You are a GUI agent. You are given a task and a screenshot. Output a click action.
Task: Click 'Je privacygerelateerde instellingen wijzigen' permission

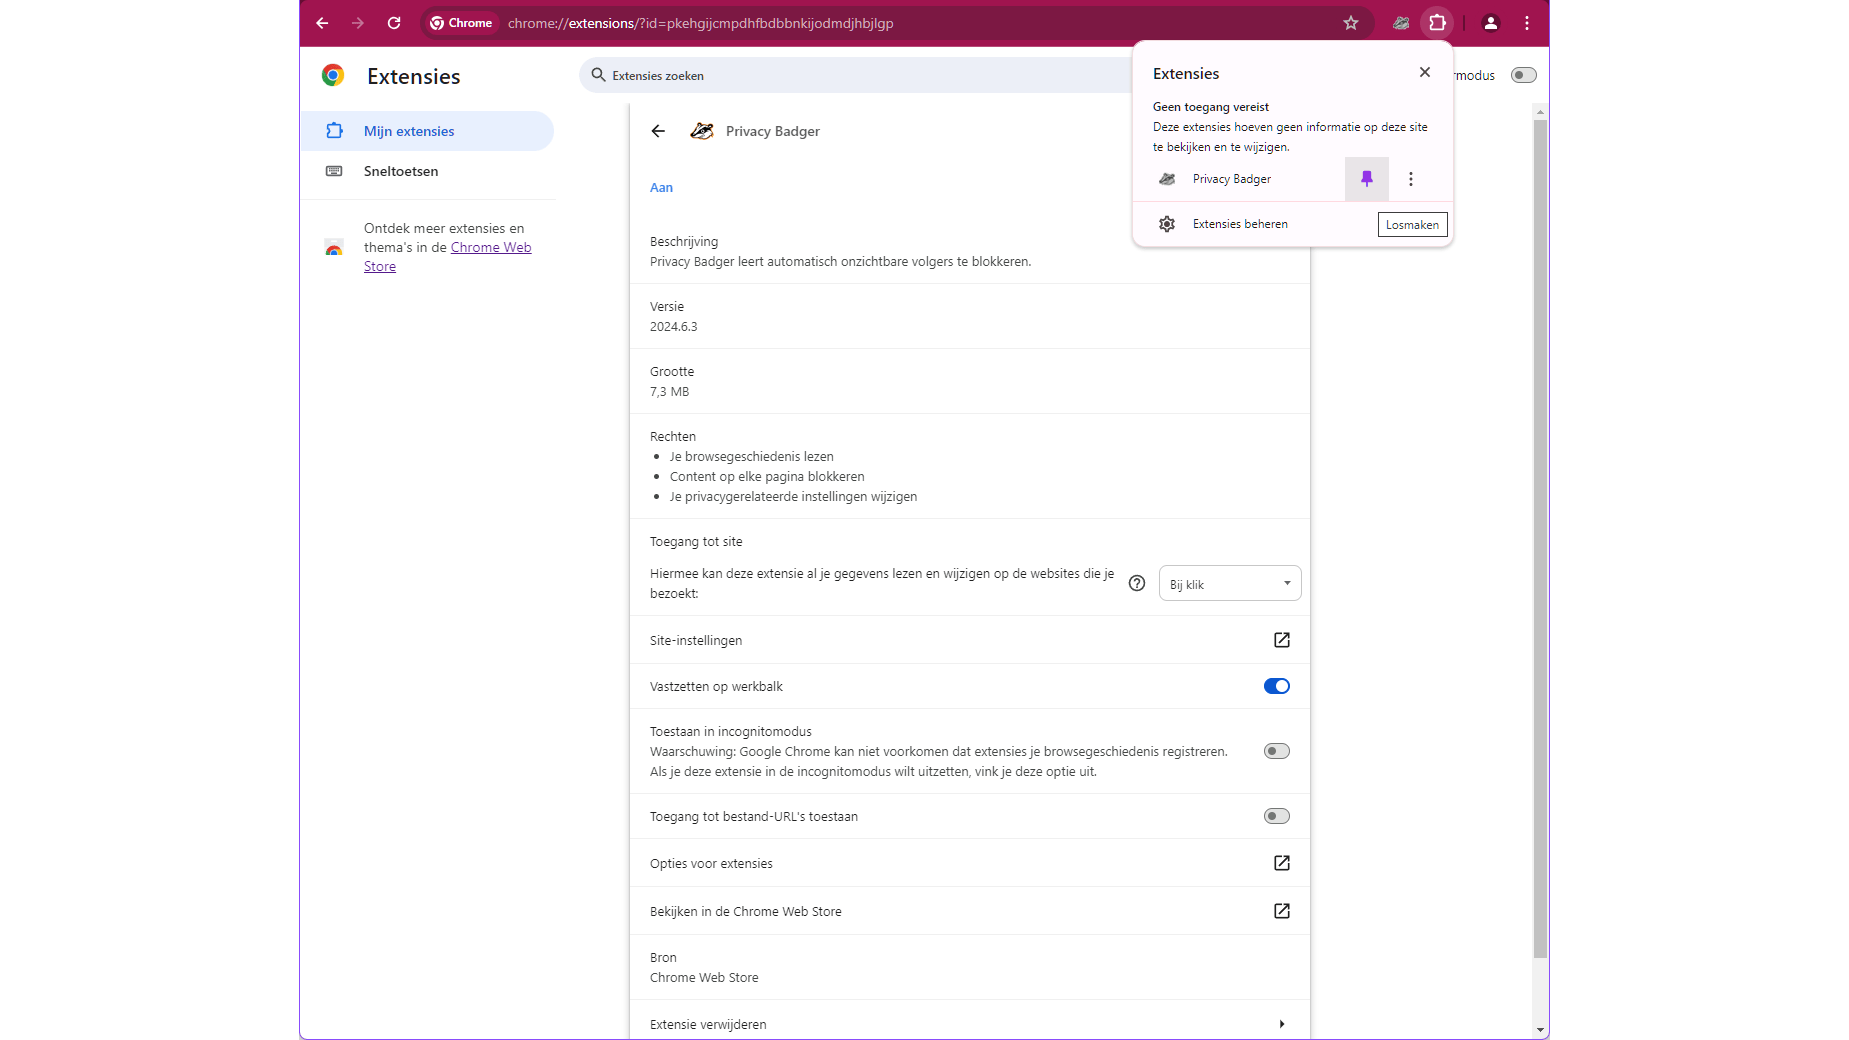[793, 497]
